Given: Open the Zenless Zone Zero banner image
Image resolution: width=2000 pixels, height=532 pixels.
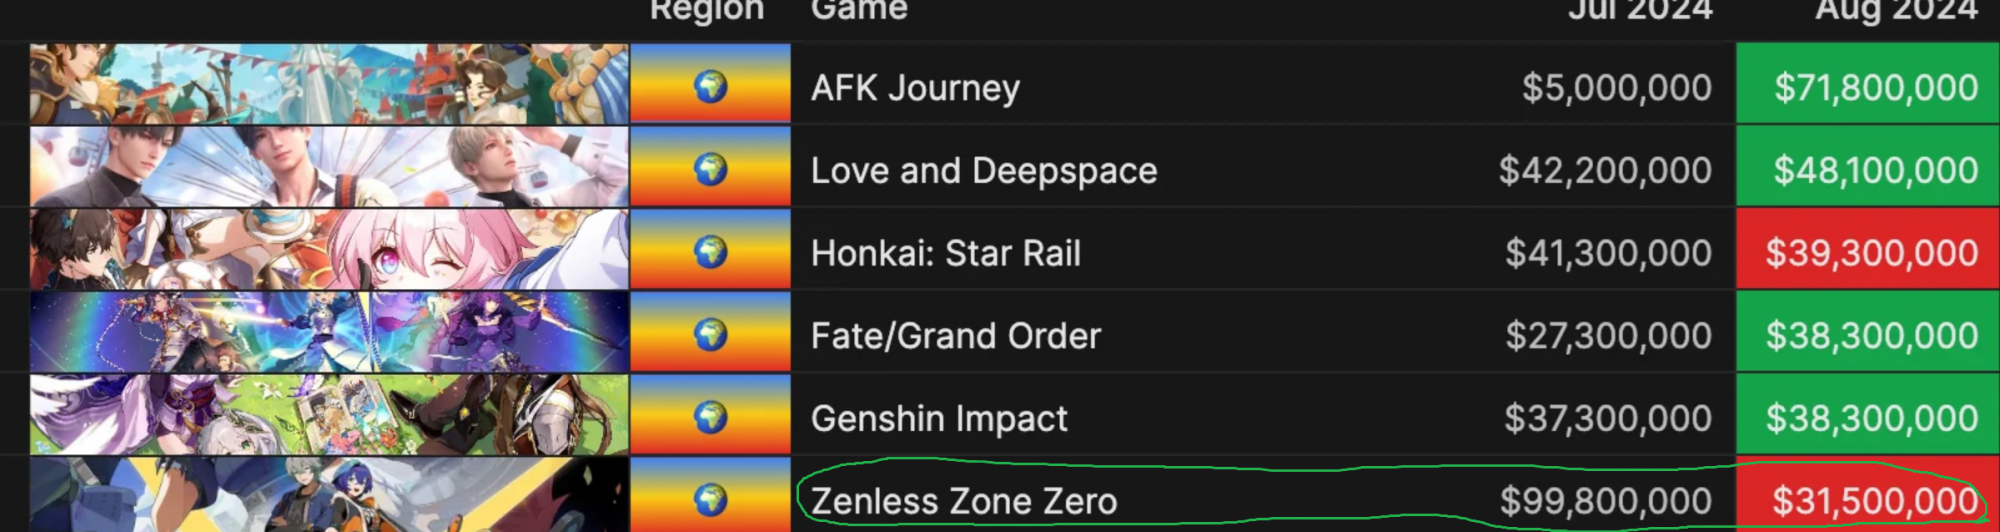Looking at the screenshot, I should [x=329, y=496].
